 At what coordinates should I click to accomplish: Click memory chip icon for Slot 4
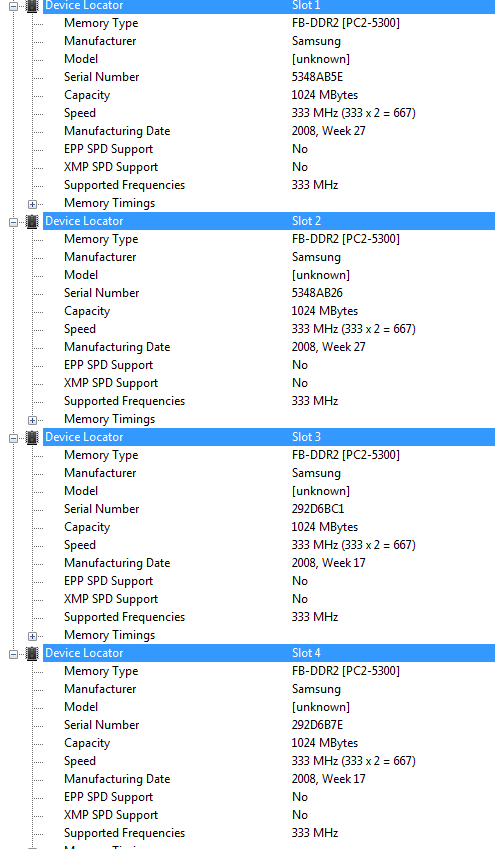point(32,653)
